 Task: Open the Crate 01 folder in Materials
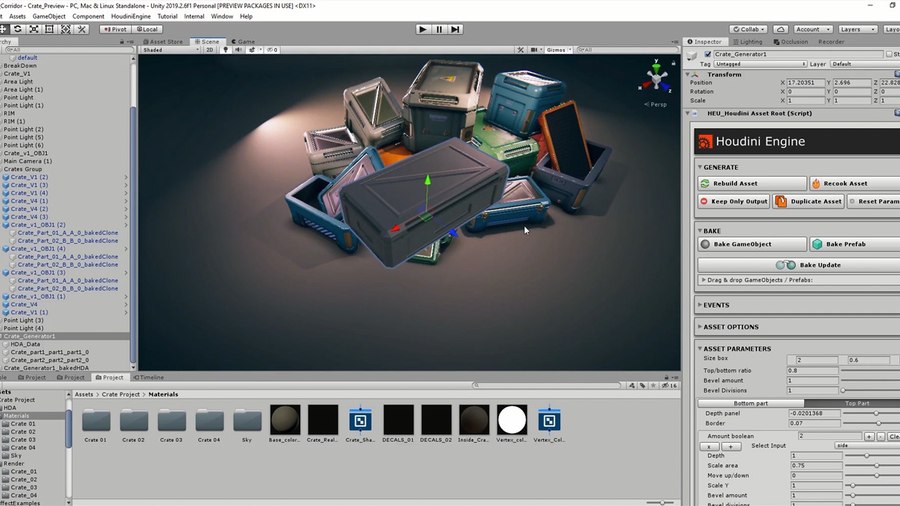[96, 425]
